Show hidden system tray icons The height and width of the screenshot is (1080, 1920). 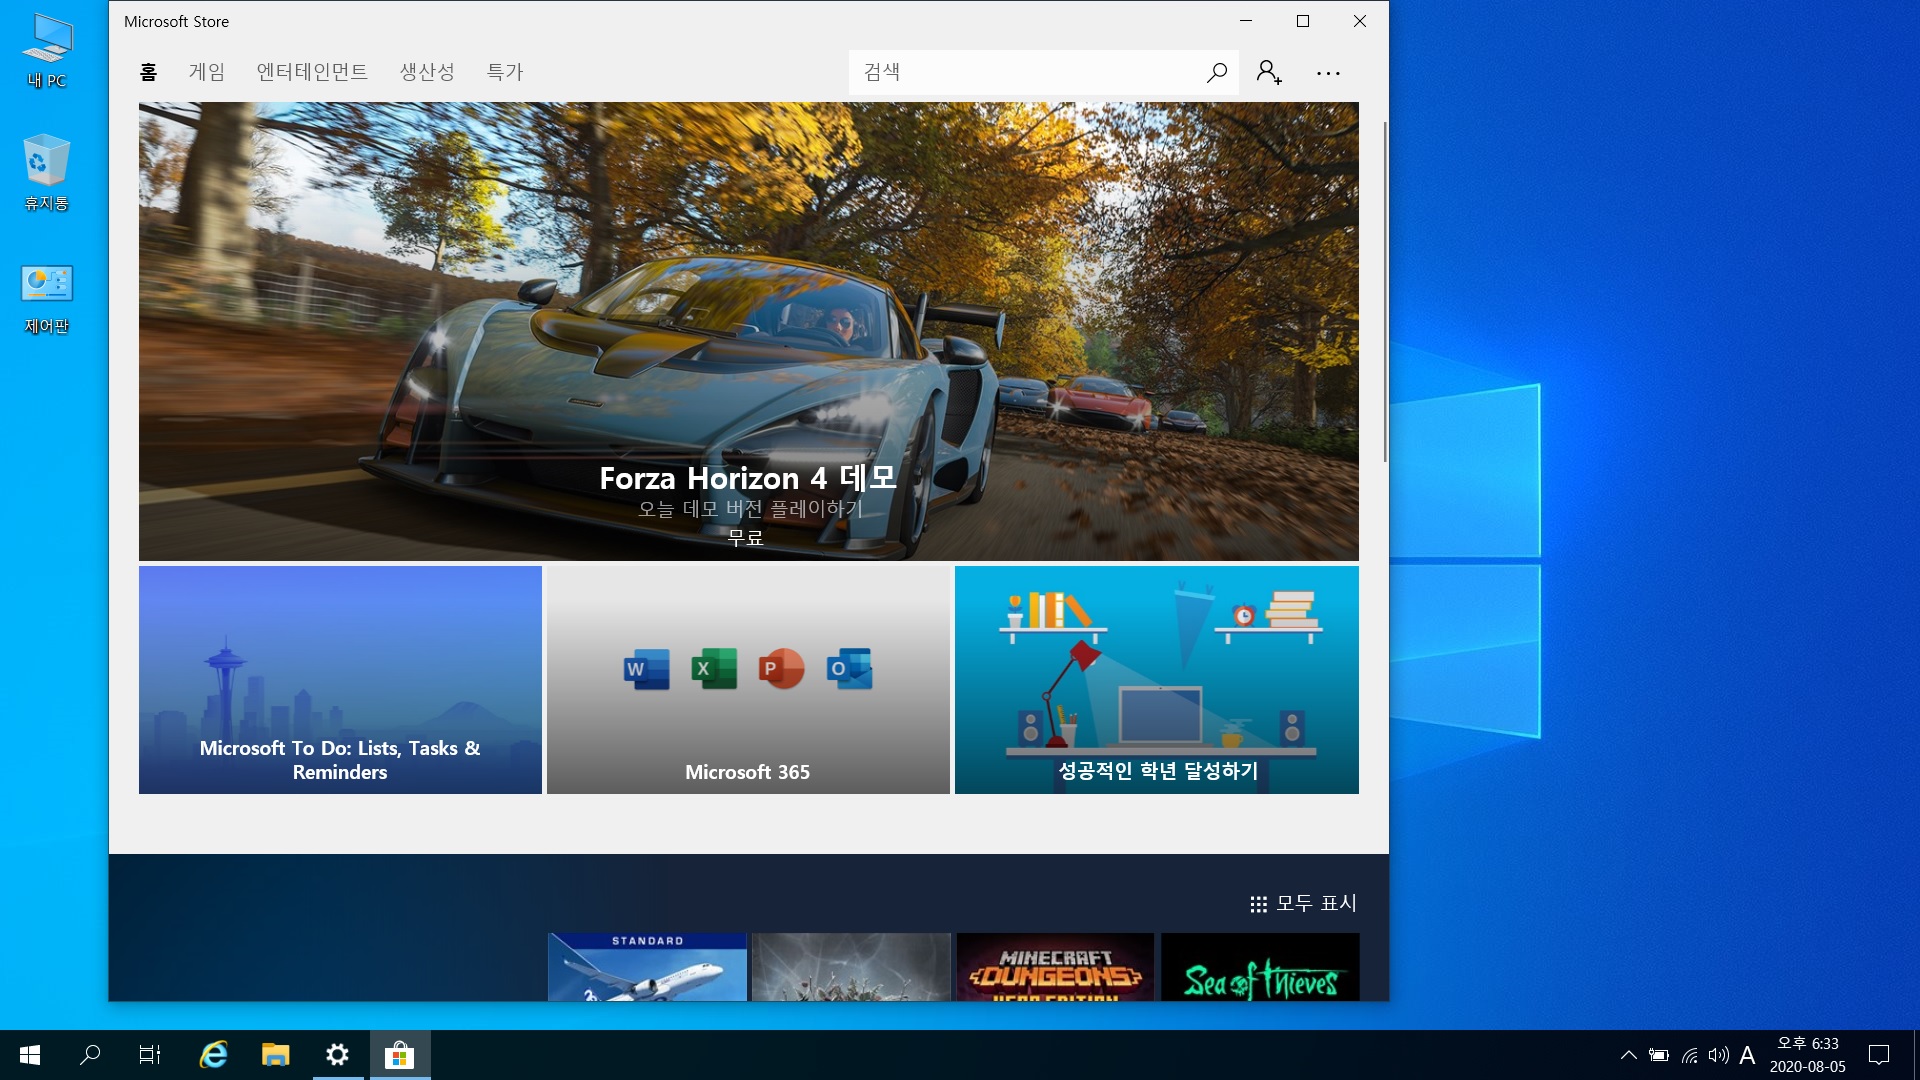(1628, 1055)
